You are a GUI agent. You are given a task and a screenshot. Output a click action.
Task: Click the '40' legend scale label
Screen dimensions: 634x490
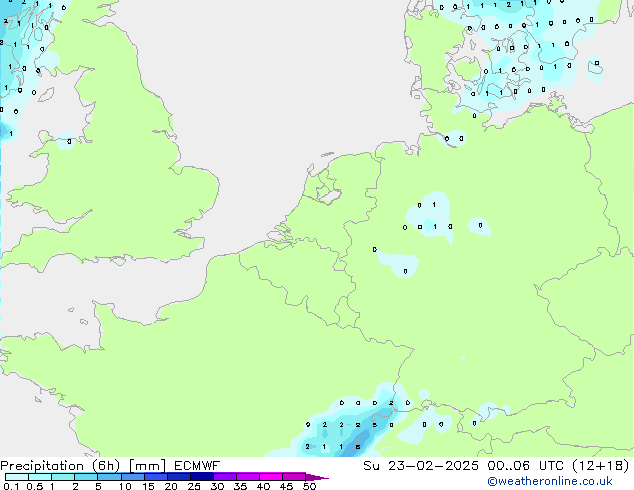point(263,486)
